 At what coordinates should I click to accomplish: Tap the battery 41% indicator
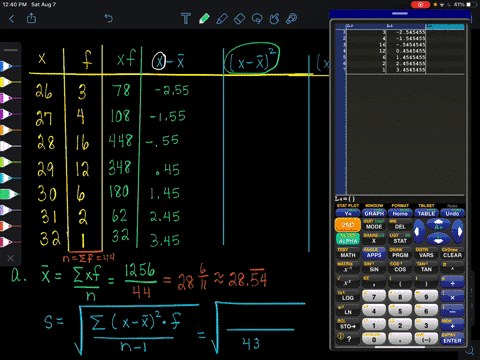pyautogui.click(x=465, y=5)
